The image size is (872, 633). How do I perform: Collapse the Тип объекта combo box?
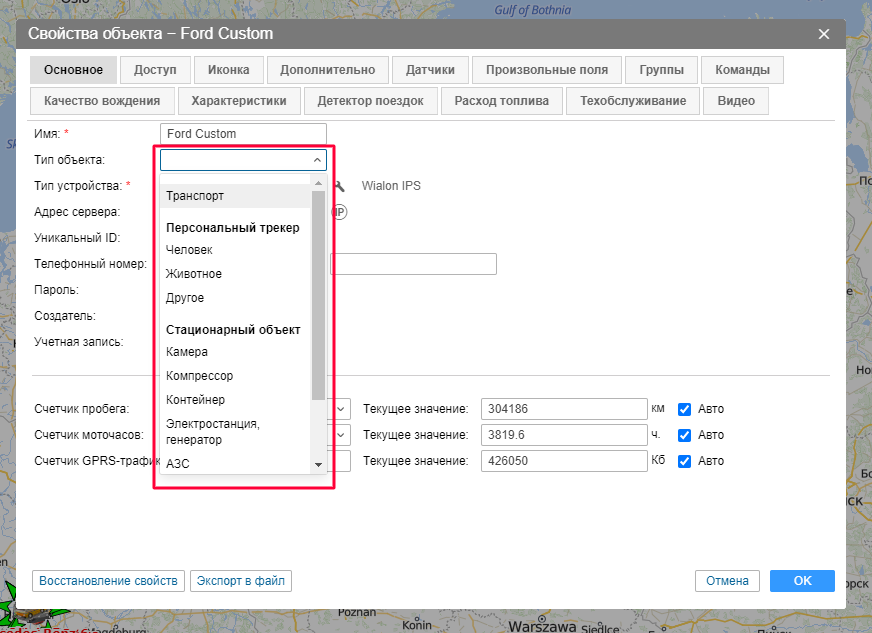click(317, 160)
